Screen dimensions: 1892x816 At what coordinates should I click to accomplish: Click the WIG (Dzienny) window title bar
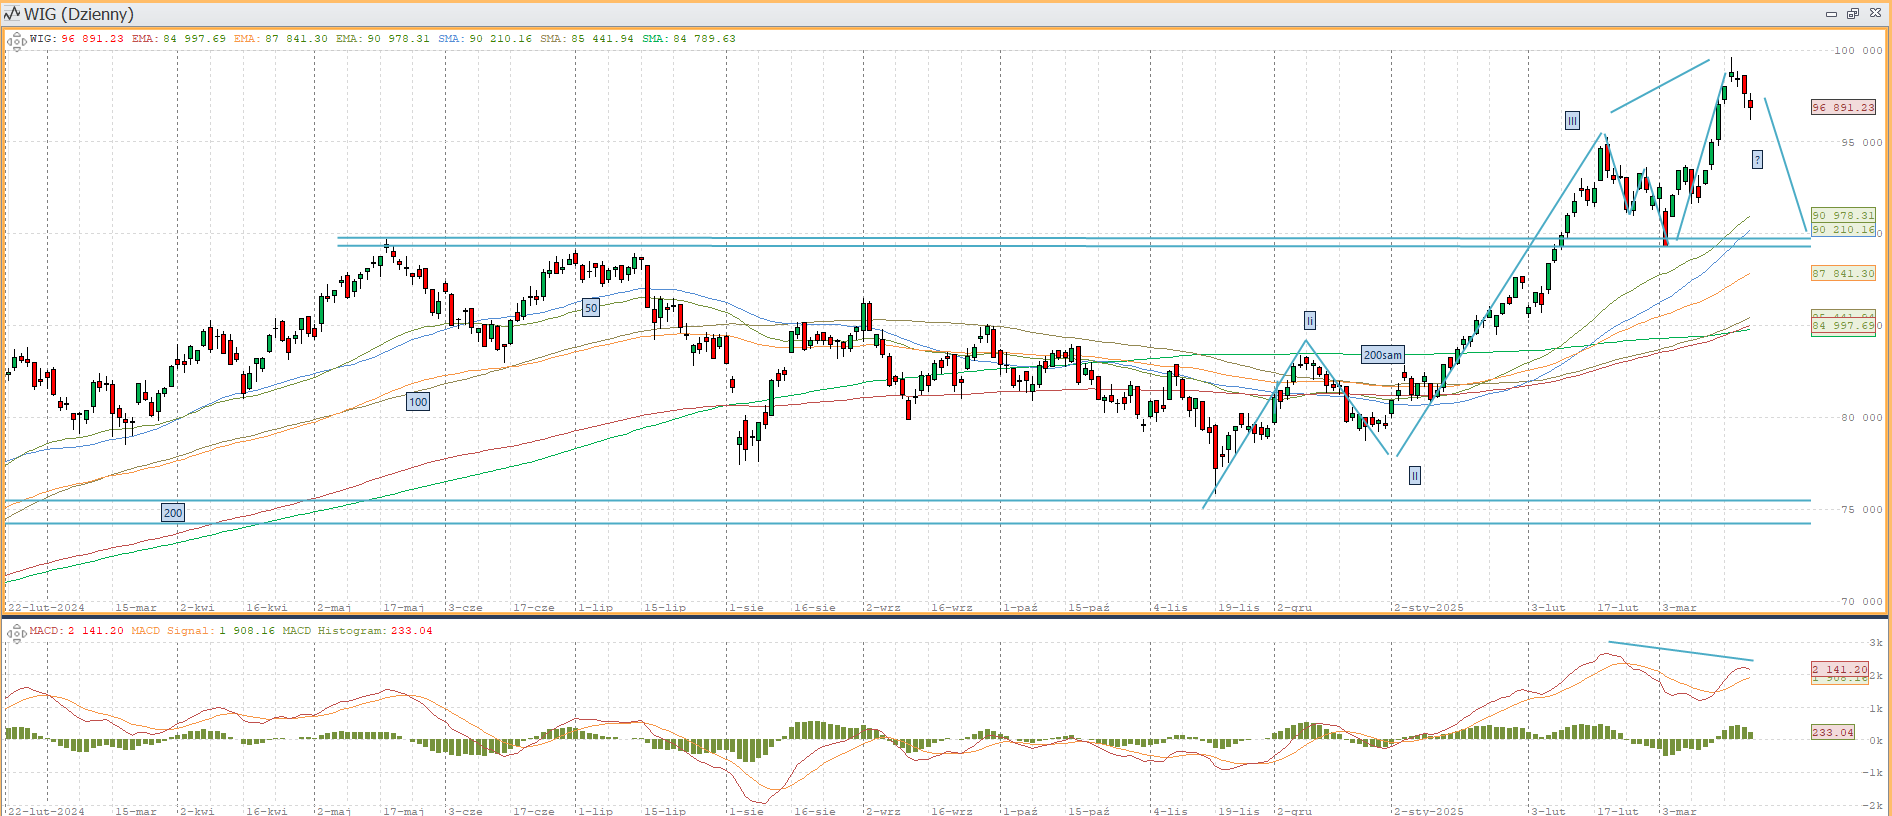[x=900, y=14]
